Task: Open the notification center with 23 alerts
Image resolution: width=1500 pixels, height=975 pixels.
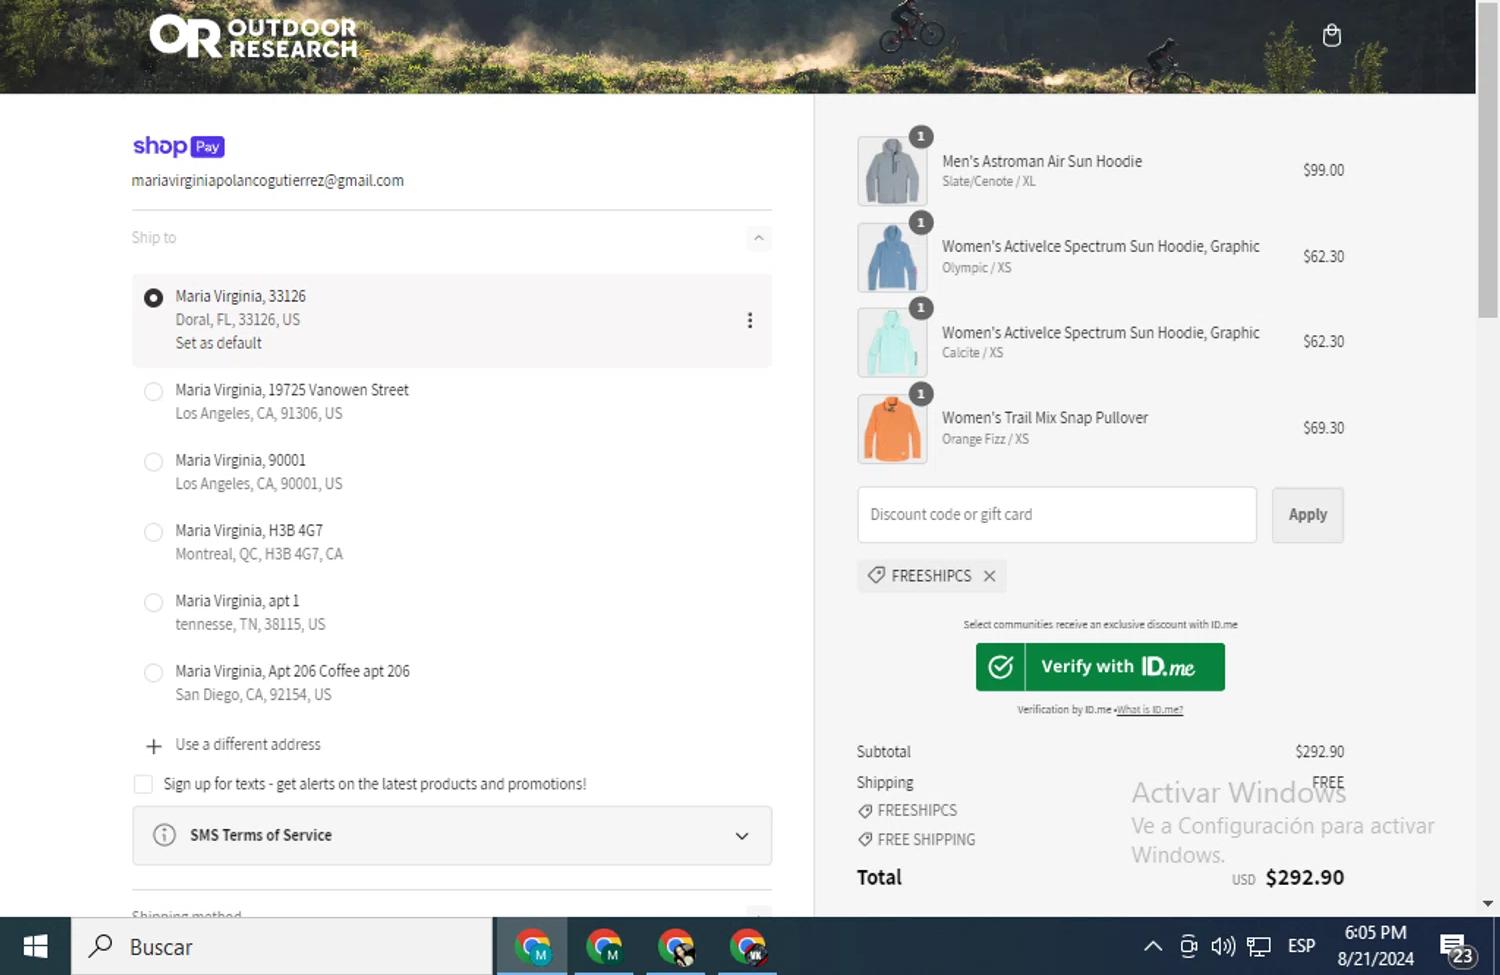Action: coord(1457,948)
